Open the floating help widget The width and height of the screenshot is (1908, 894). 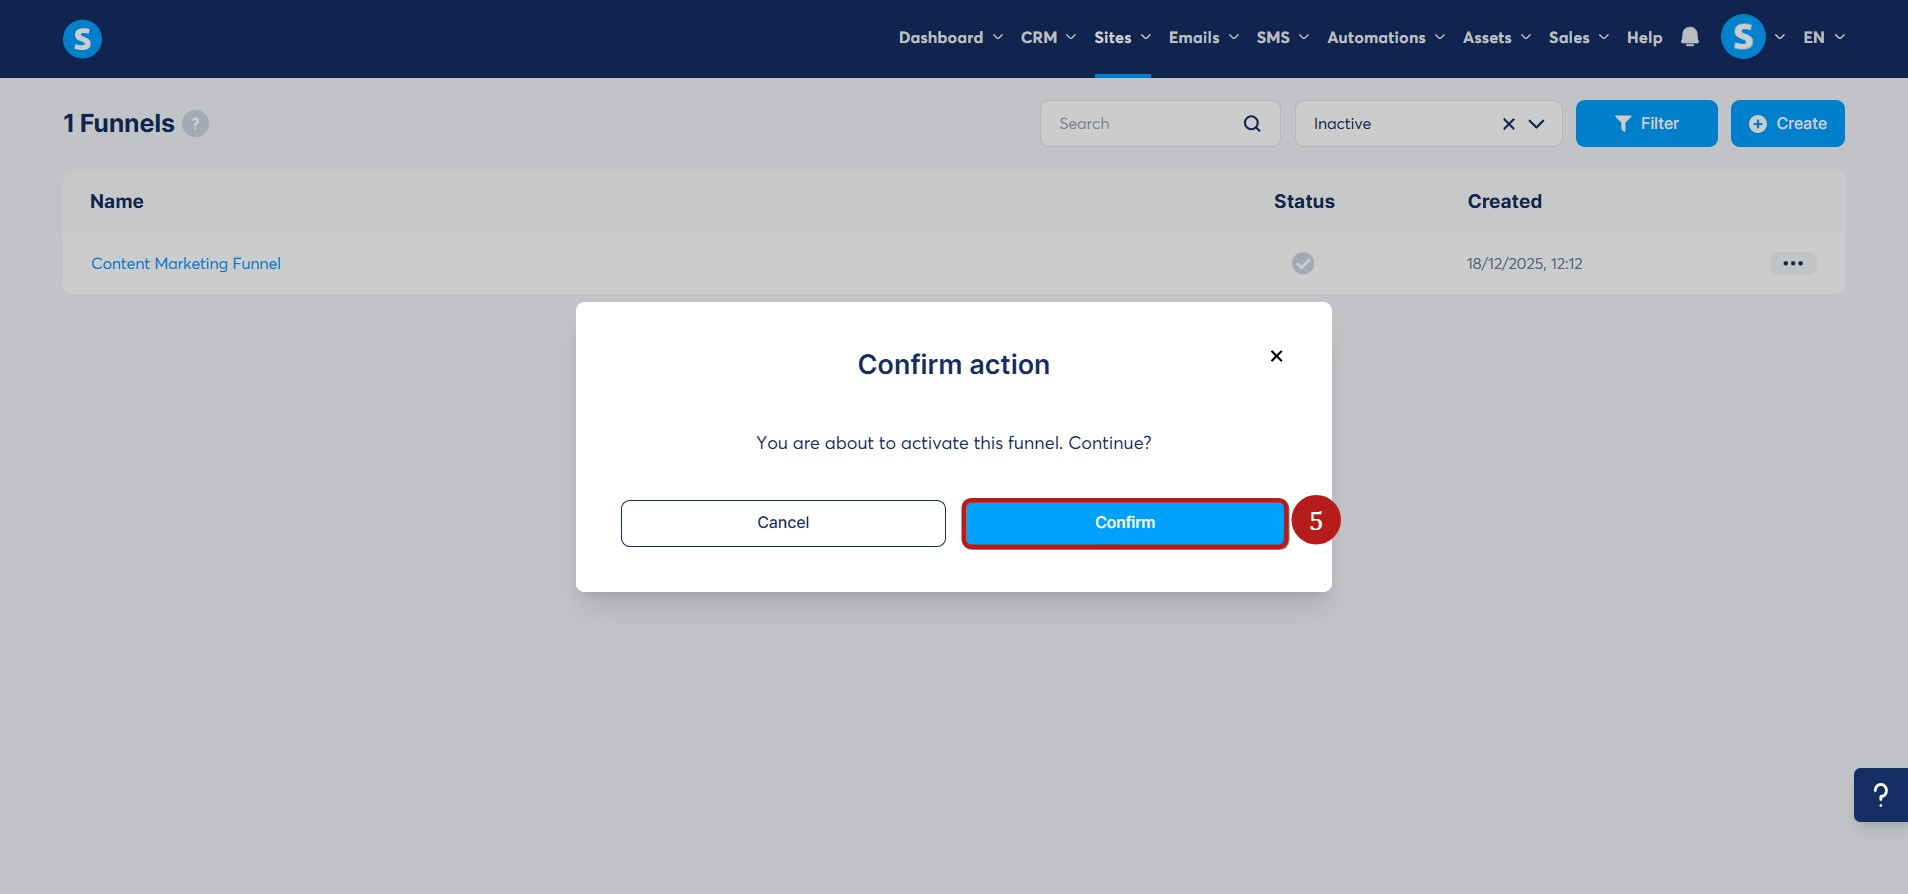[x=1881, y=795]
